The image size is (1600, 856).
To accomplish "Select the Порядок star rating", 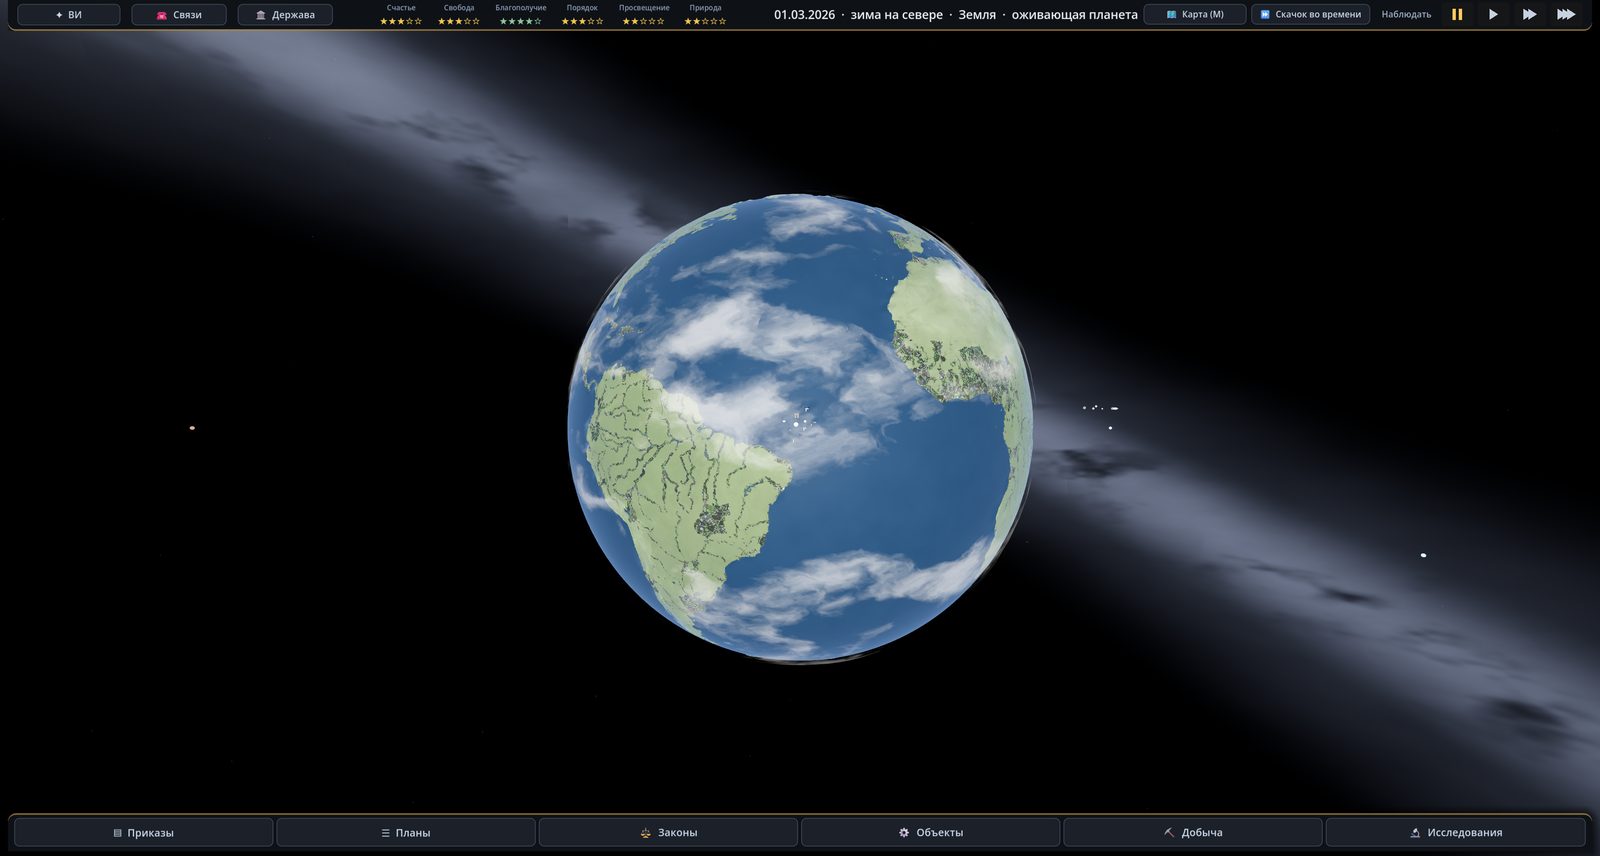I will point(582,21).
